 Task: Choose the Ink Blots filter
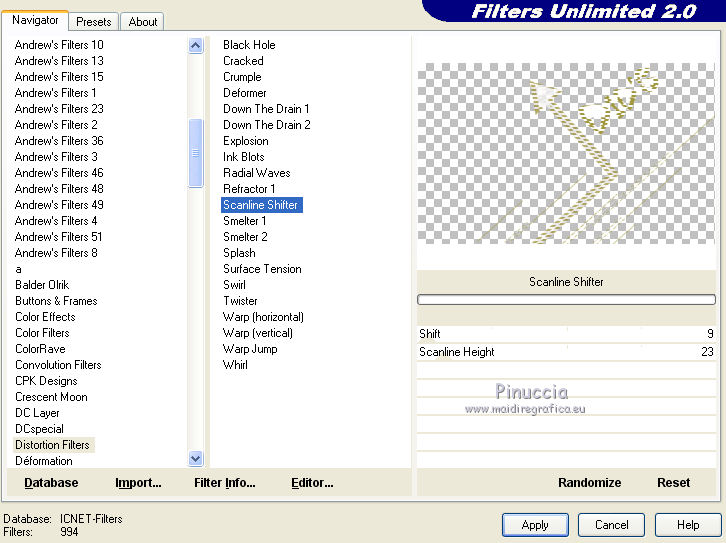click(244, 157)
